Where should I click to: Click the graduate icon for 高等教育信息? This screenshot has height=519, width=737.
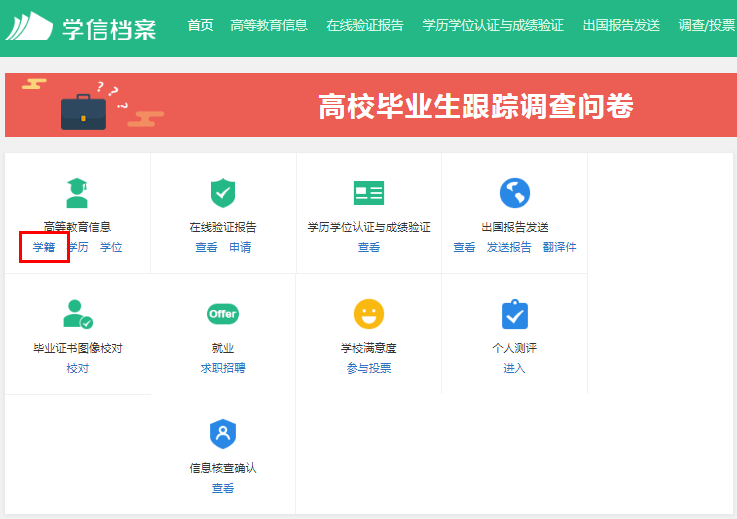[x=77, y=193]
